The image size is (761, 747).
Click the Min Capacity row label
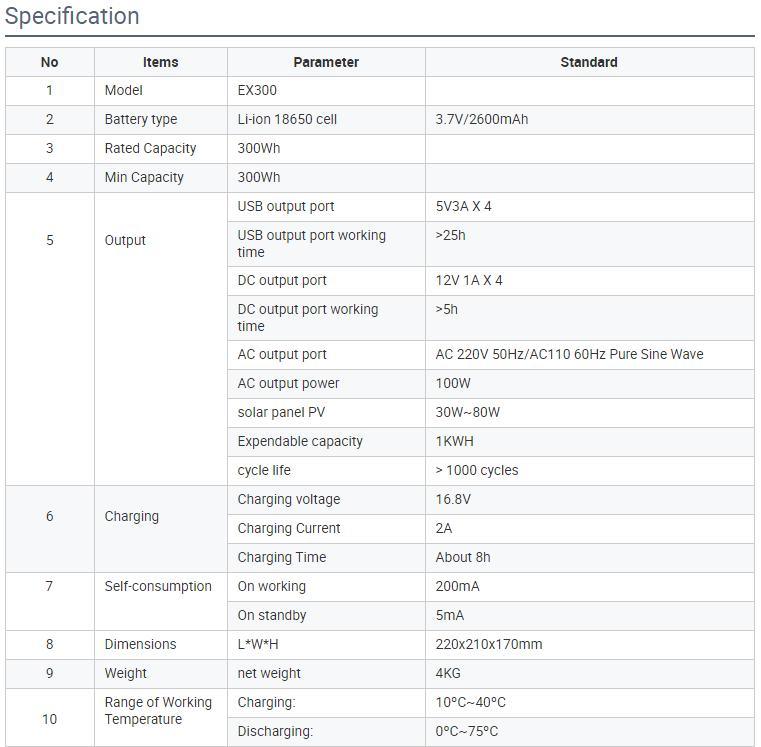tap(144, 177)
